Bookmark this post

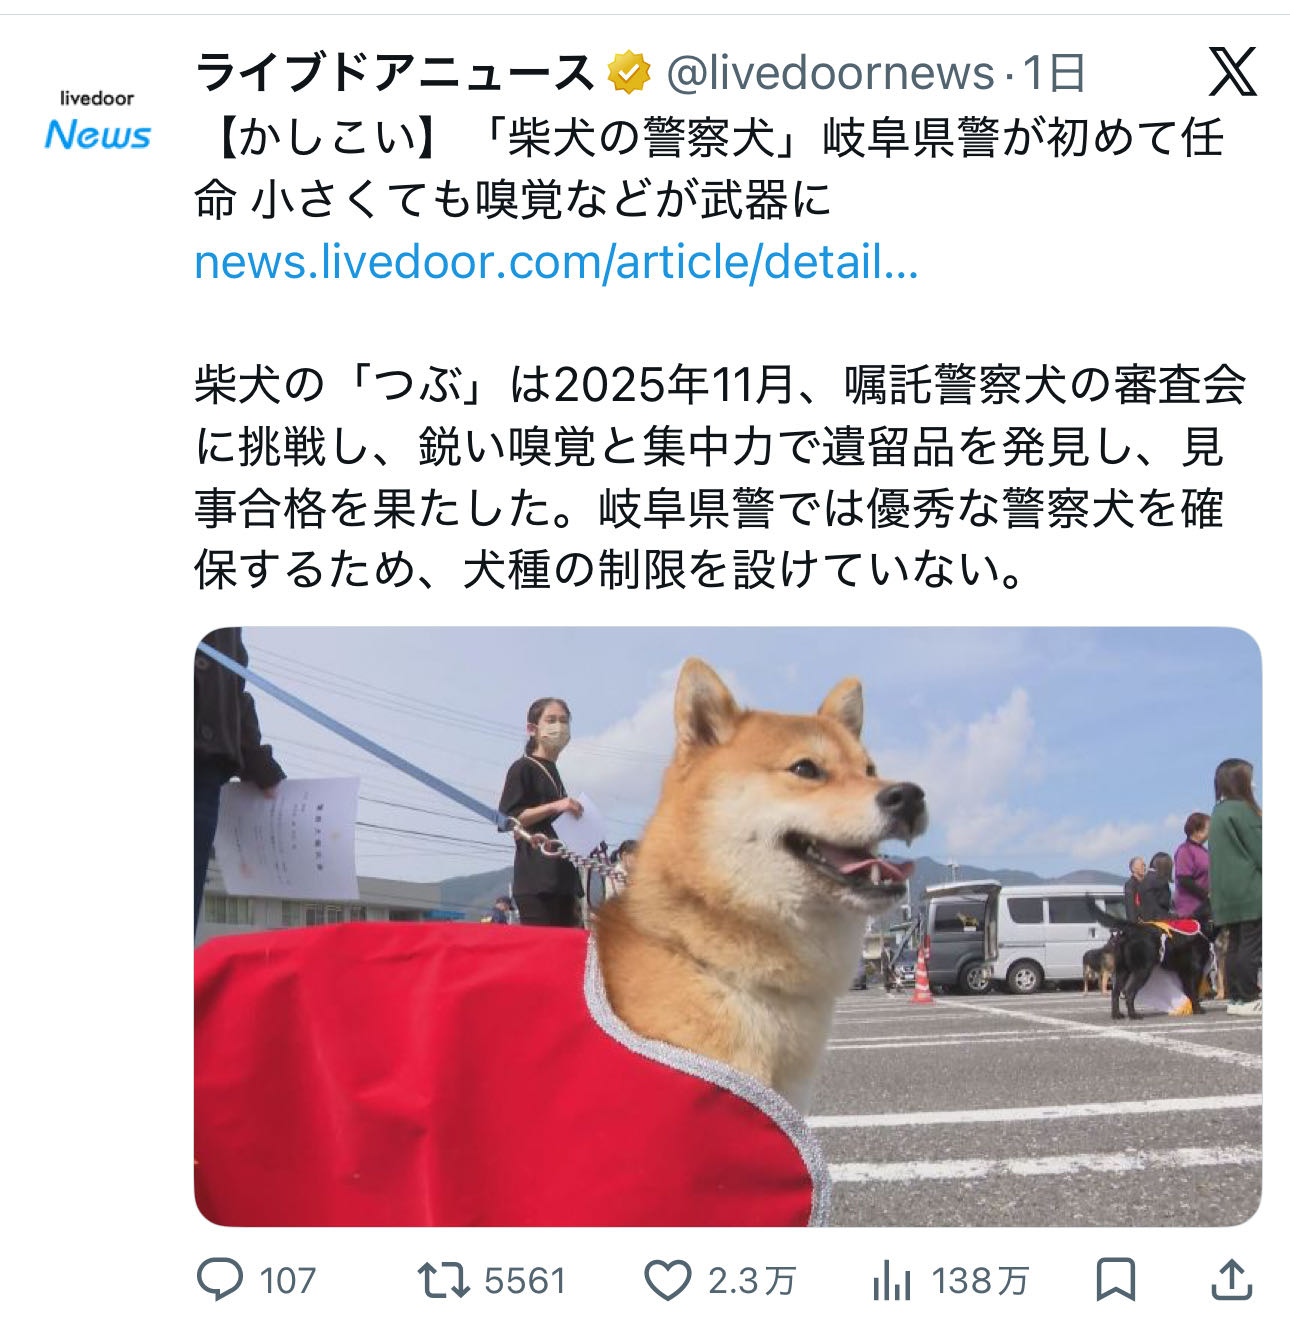(x=1115, y=1280)
